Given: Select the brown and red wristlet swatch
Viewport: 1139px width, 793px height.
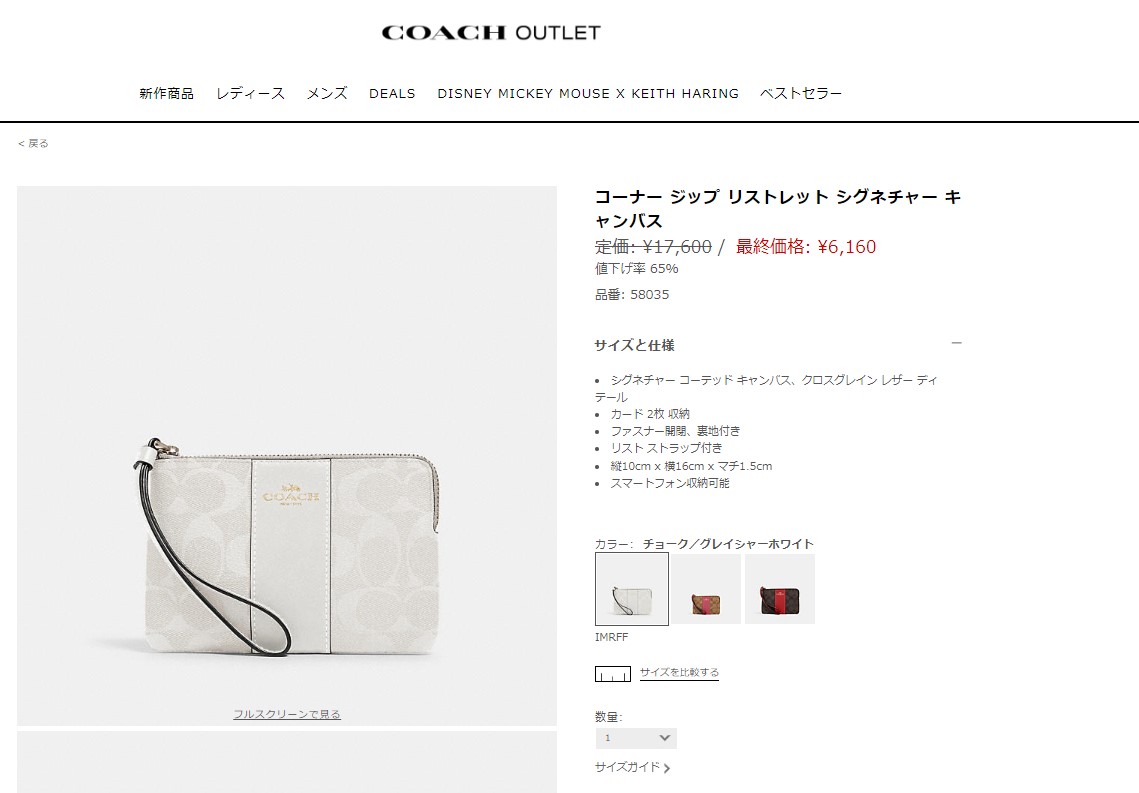Looking at the screenshot, I should tap(779, 589).
